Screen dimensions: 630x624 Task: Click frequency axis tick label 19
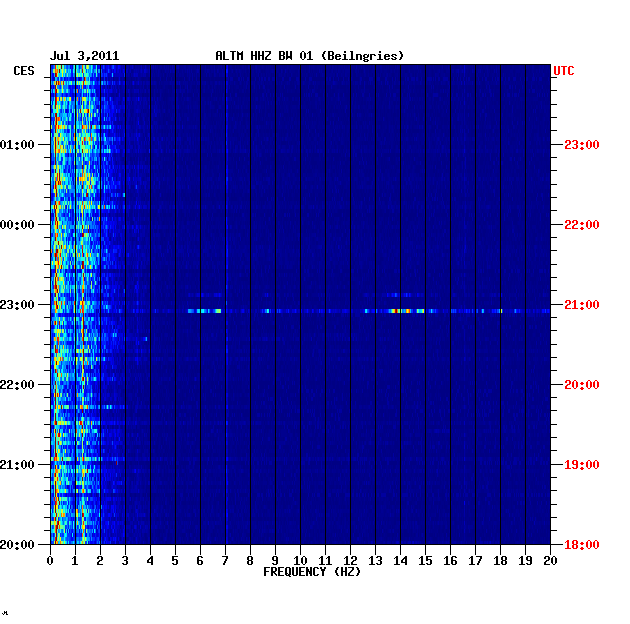pyautogui.click(x=526, y=561)
